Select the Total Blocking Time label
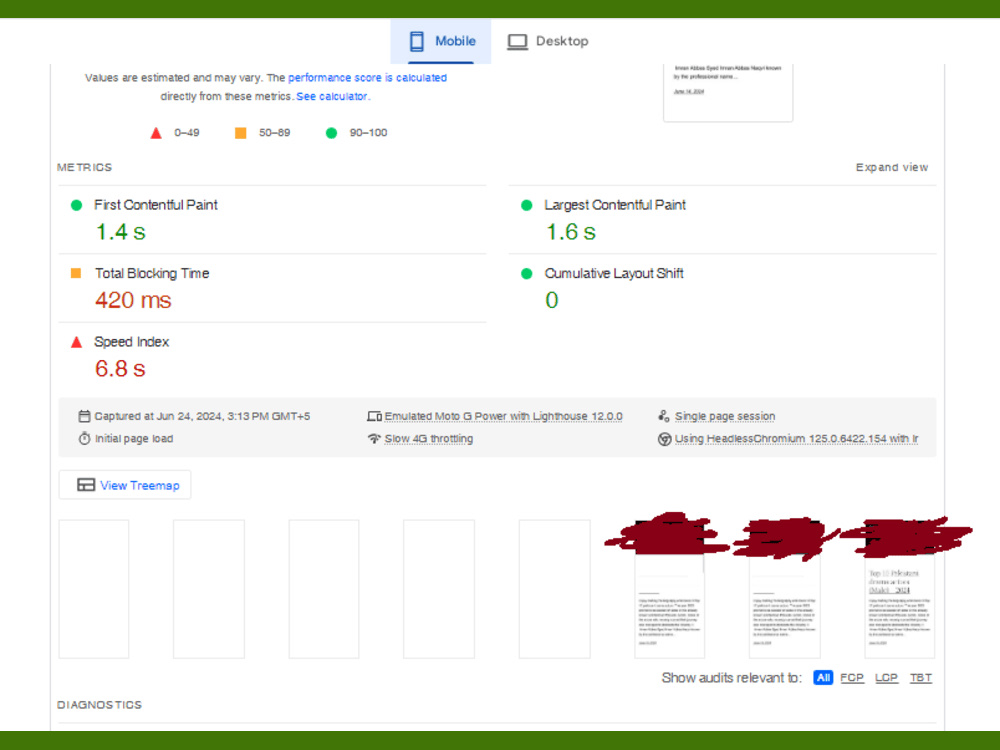This screenshot has width=1000, height=750. [x=152, y=273]
